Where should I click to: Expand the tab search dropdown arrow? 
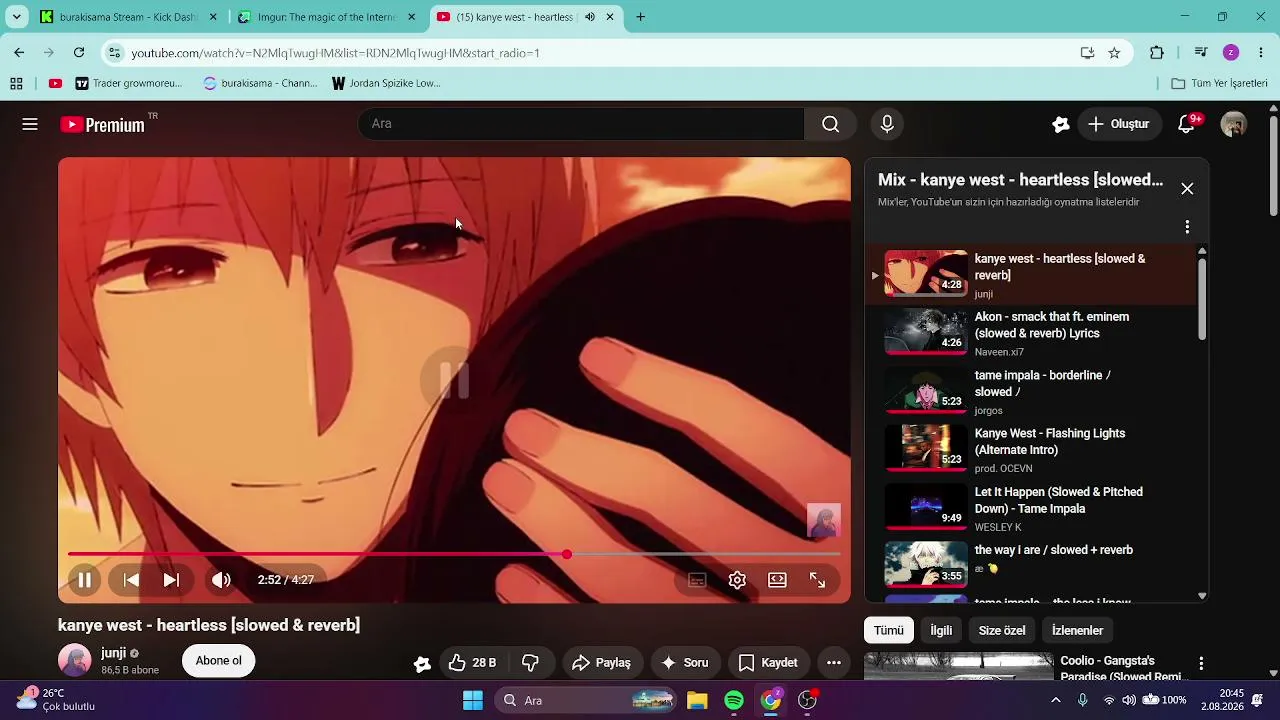coord(16,17)
